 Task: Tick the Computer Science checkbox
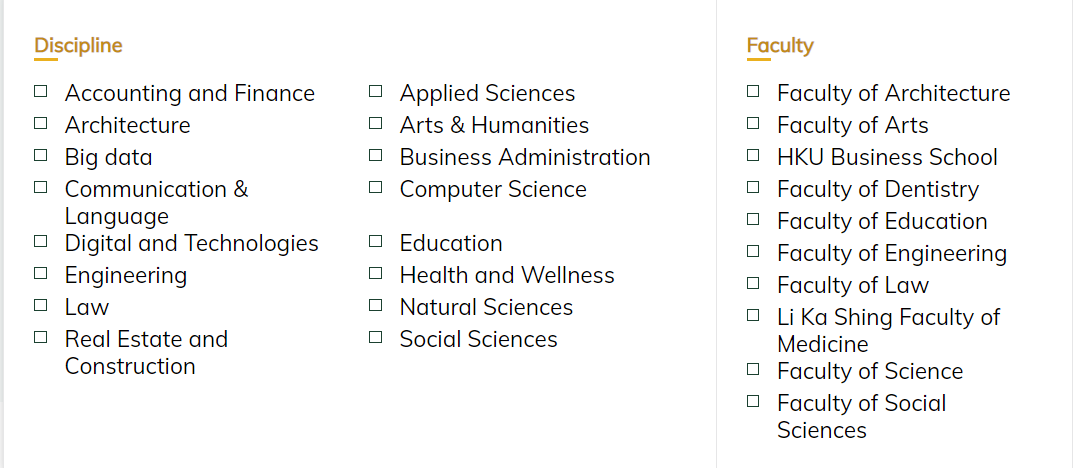click(x=376, y=187)
